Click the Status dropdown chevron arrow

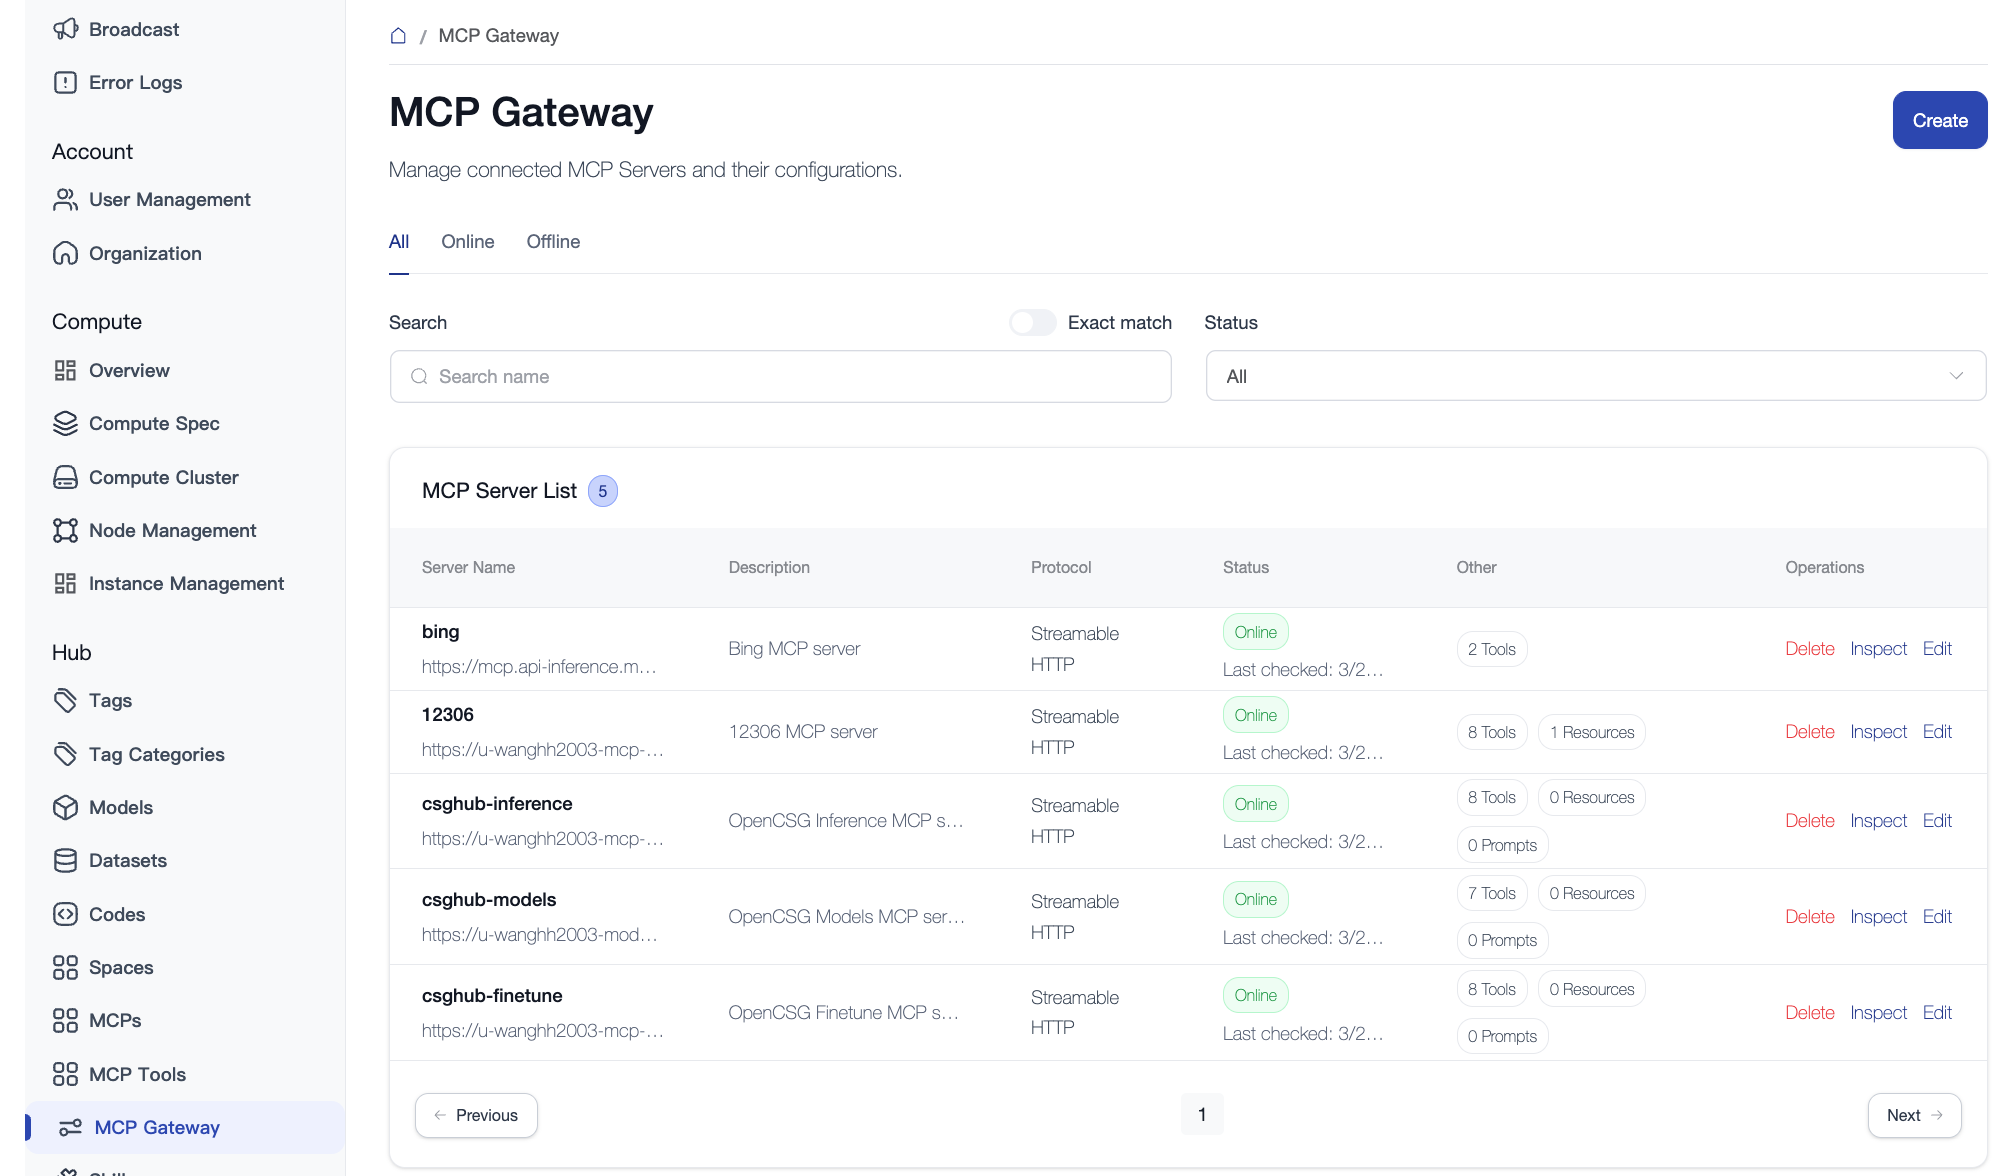(x=1955, y=376)
